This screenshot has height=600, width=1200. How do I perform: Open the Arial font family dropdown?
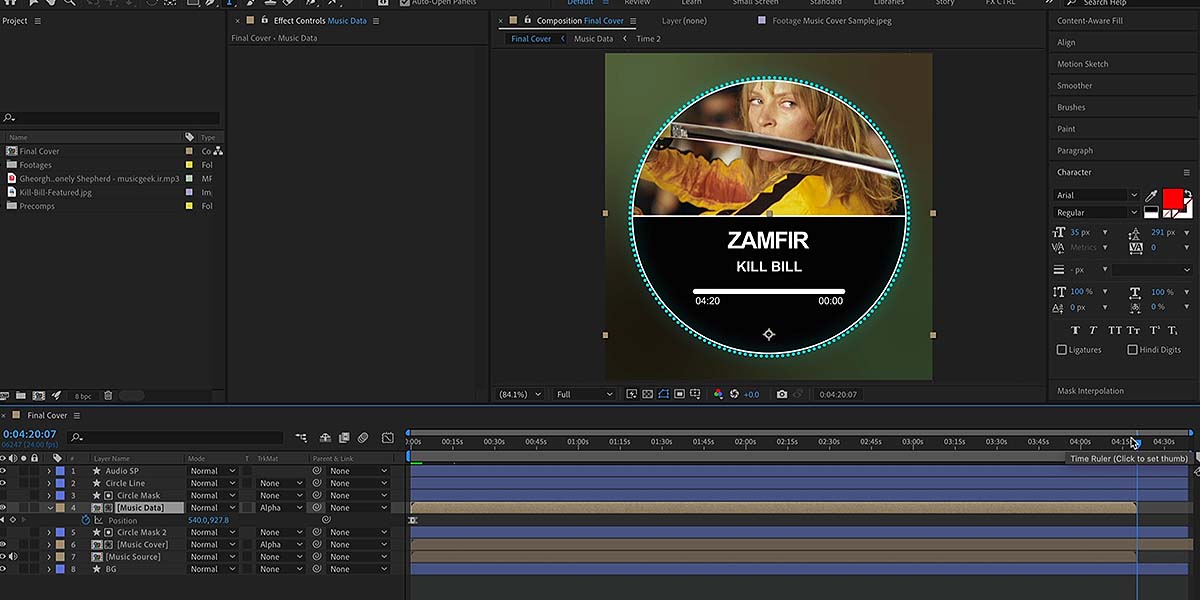[1097, 196]
